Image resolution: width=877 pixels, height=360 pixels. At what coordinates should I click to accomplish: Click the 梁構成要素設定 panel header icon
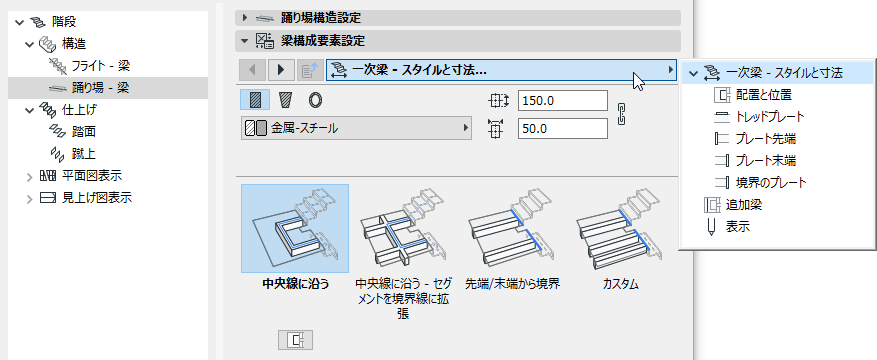coord(265,41)
